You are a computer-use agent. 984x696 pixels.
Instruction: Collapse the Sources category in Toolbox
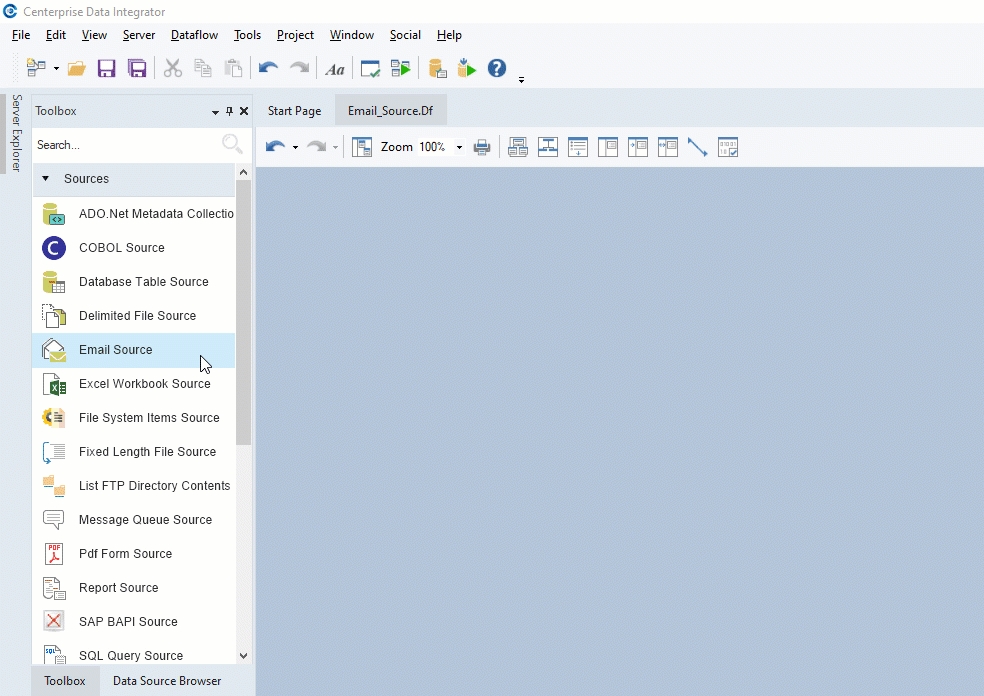45,179
